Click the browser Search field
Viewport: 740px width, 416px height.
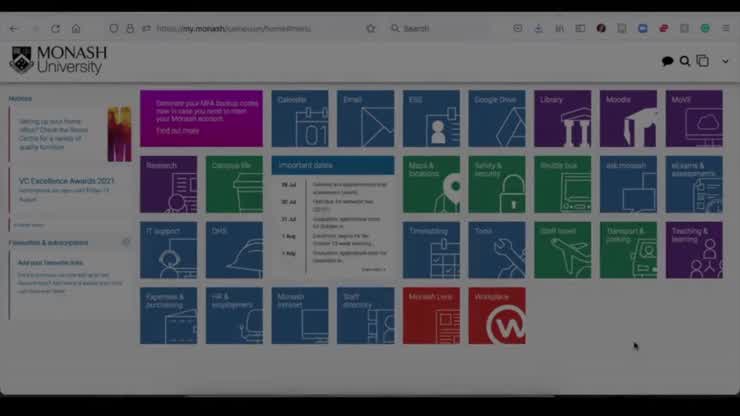(x=439, y=29)
